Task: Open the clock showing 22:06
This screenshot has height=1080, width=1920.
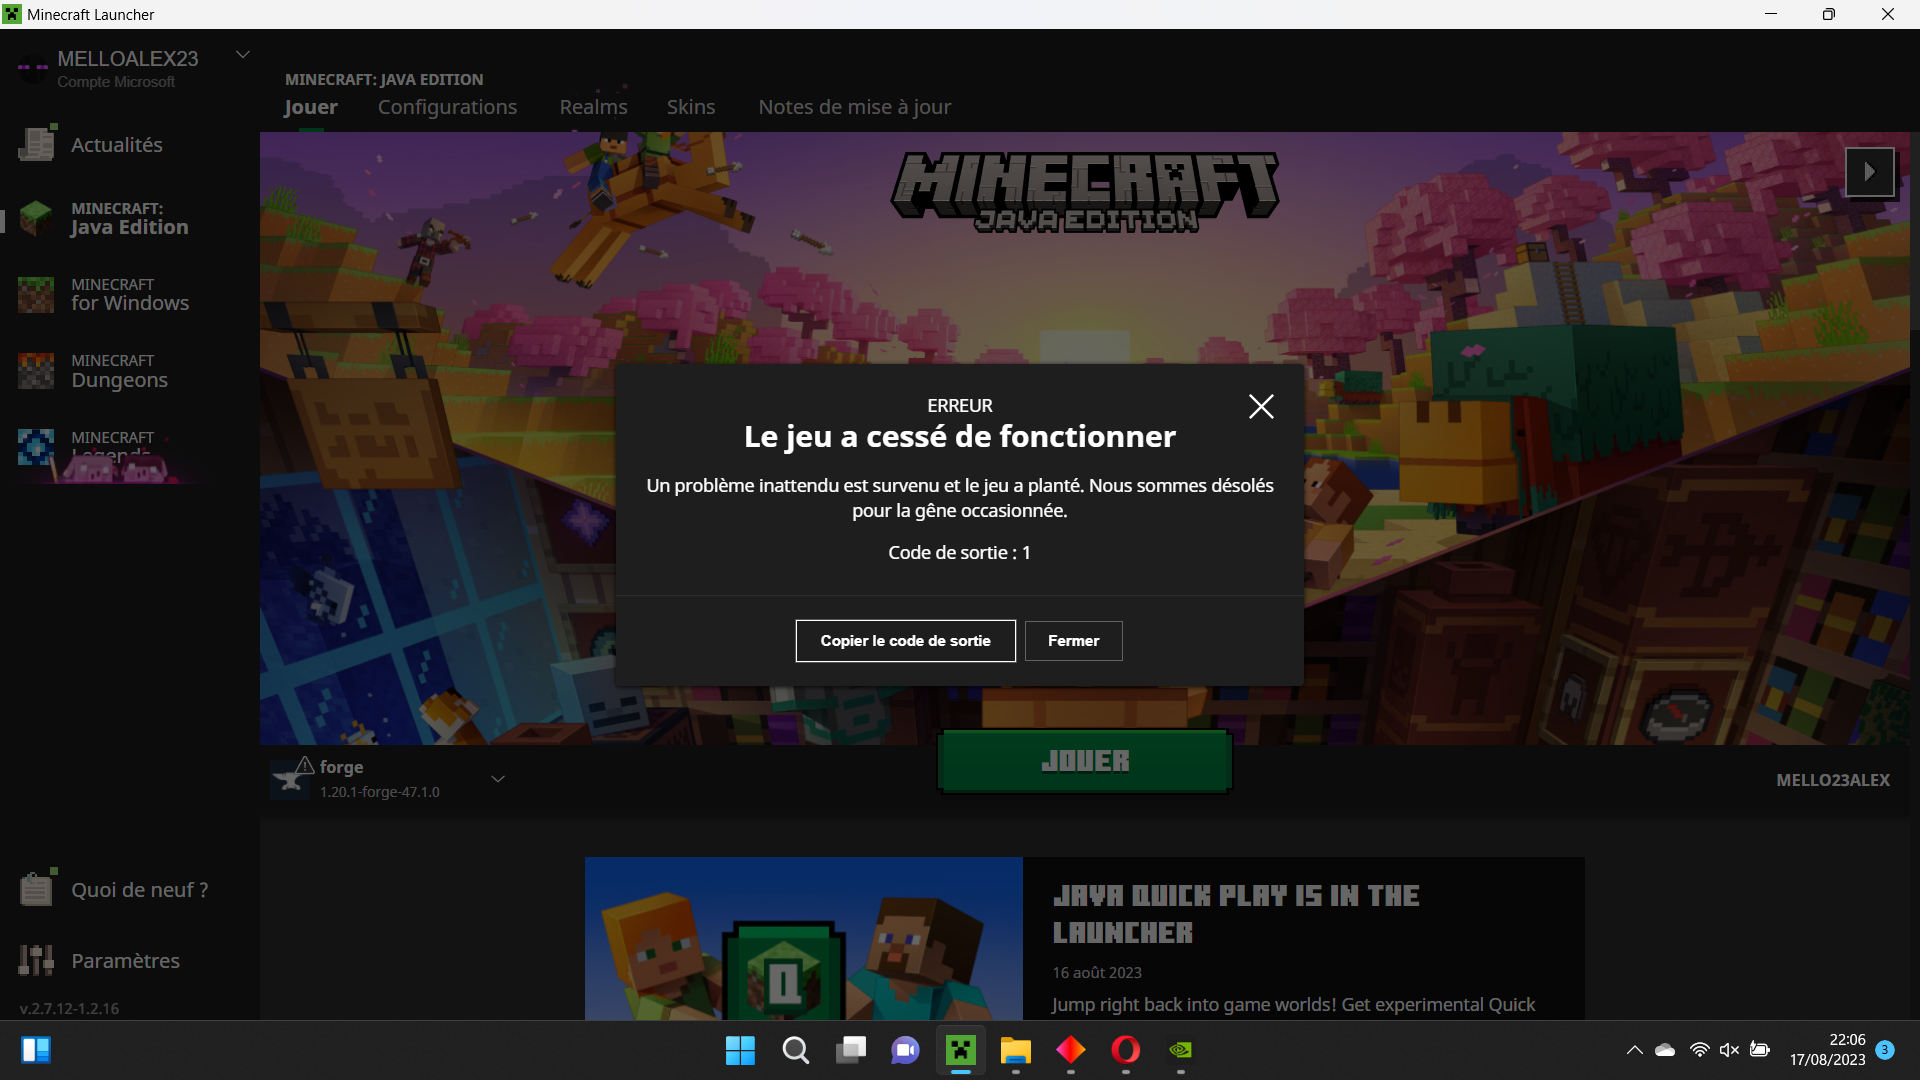Action: [1827, 1050]
